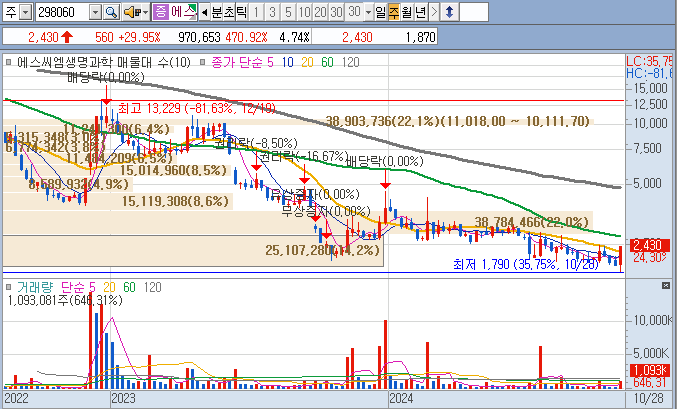Toggle price moving average 60 in legend
This screenshot has height=409, width=677.
[x=327, y=63]
